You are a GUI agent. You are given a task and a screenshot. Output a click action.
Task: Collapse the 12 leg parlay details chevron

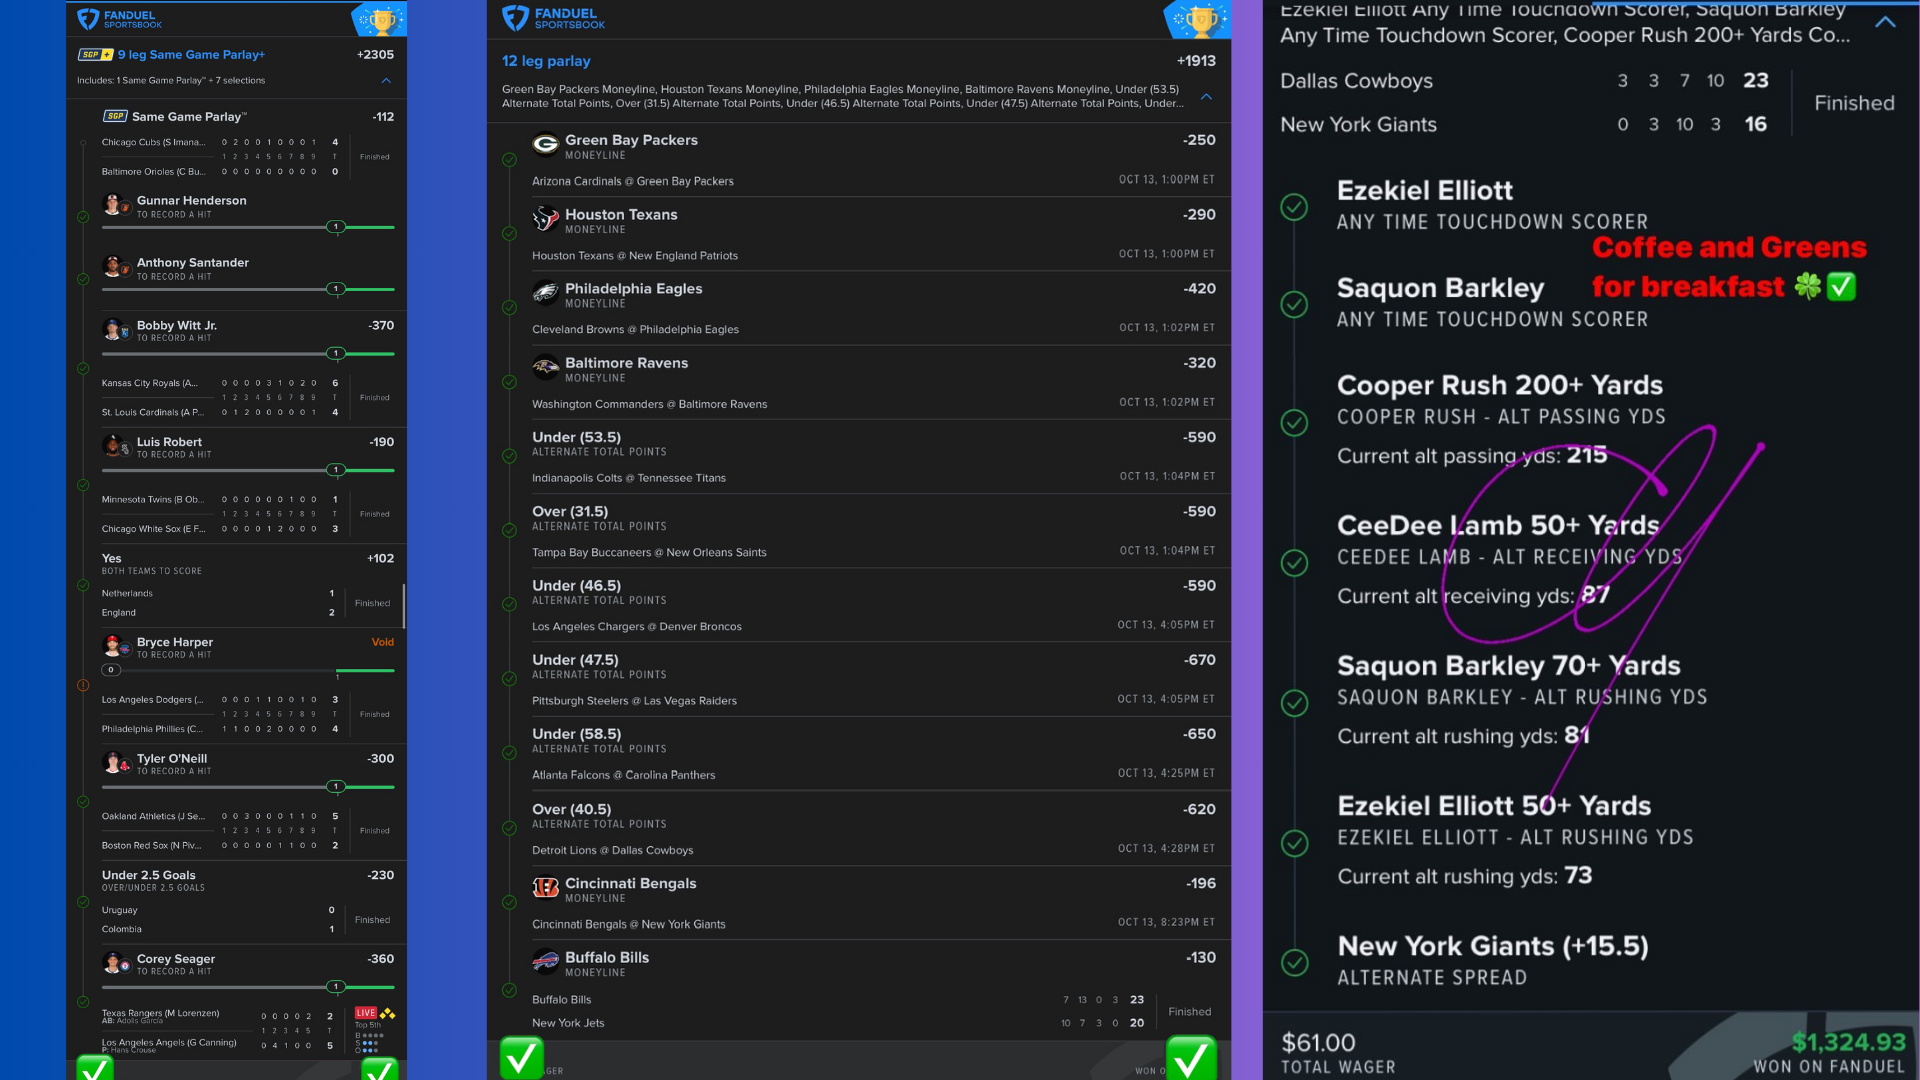tap(1206, 97)
